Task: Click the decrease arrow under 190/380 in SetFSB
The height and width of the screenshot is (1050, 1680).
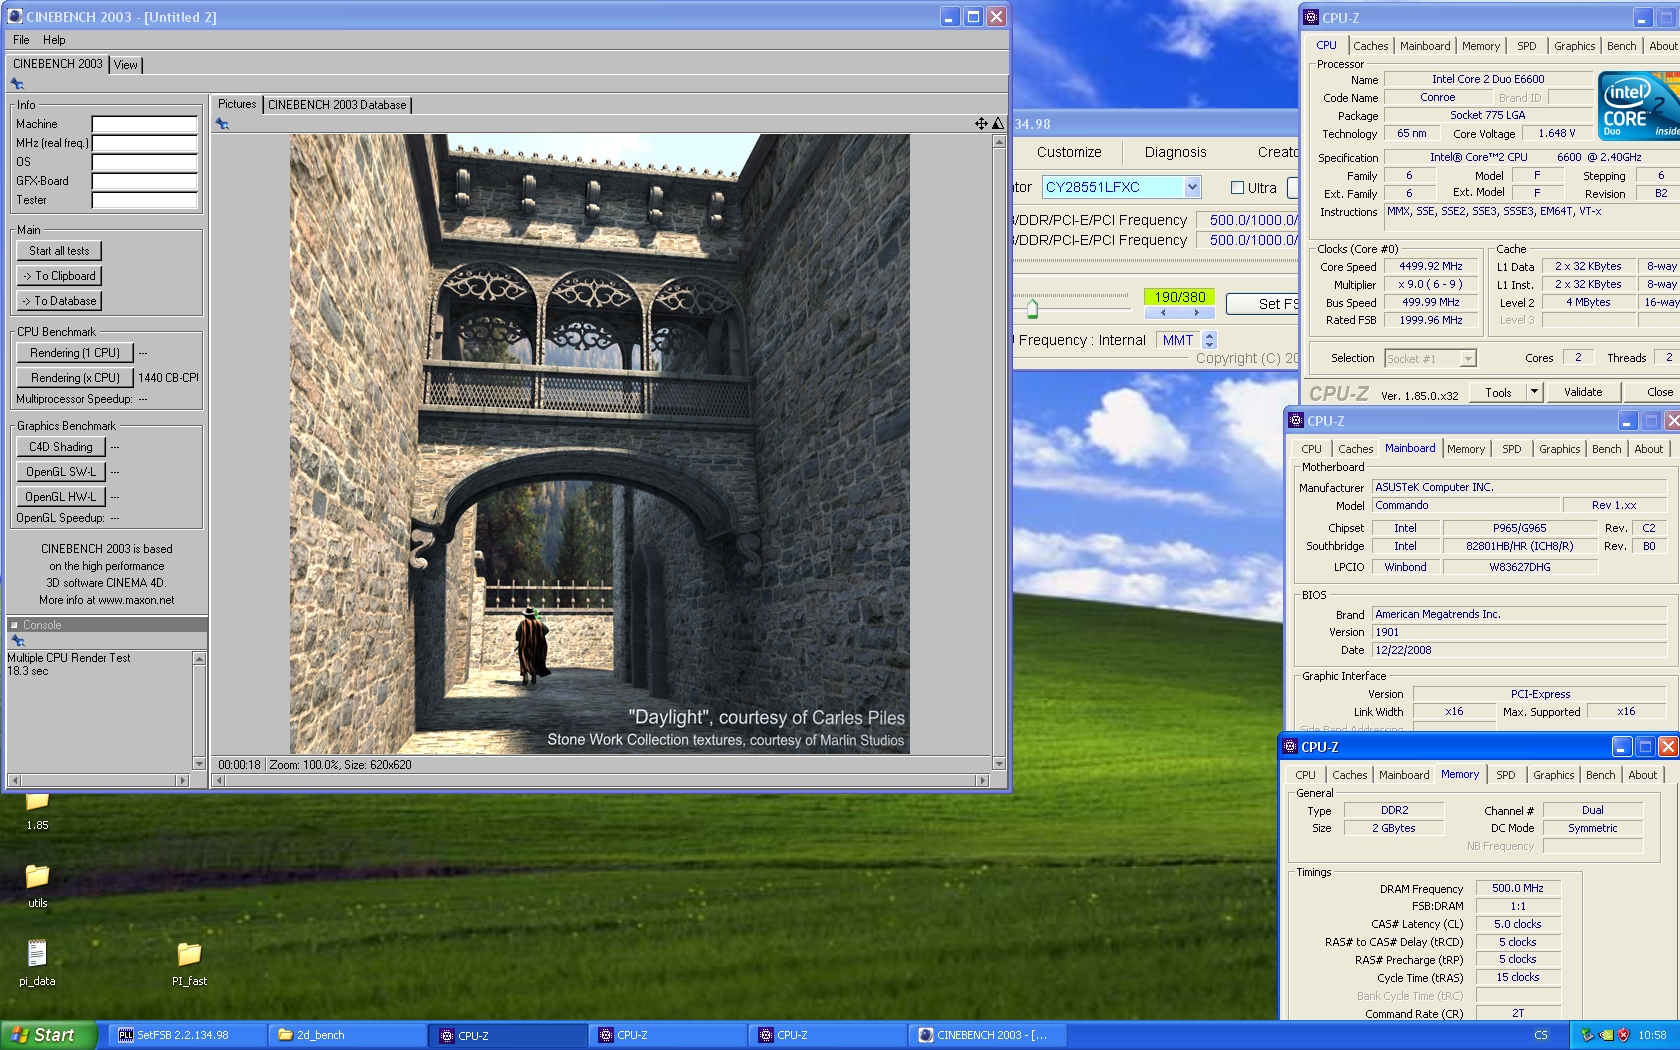Action: tap(1162, 313)
